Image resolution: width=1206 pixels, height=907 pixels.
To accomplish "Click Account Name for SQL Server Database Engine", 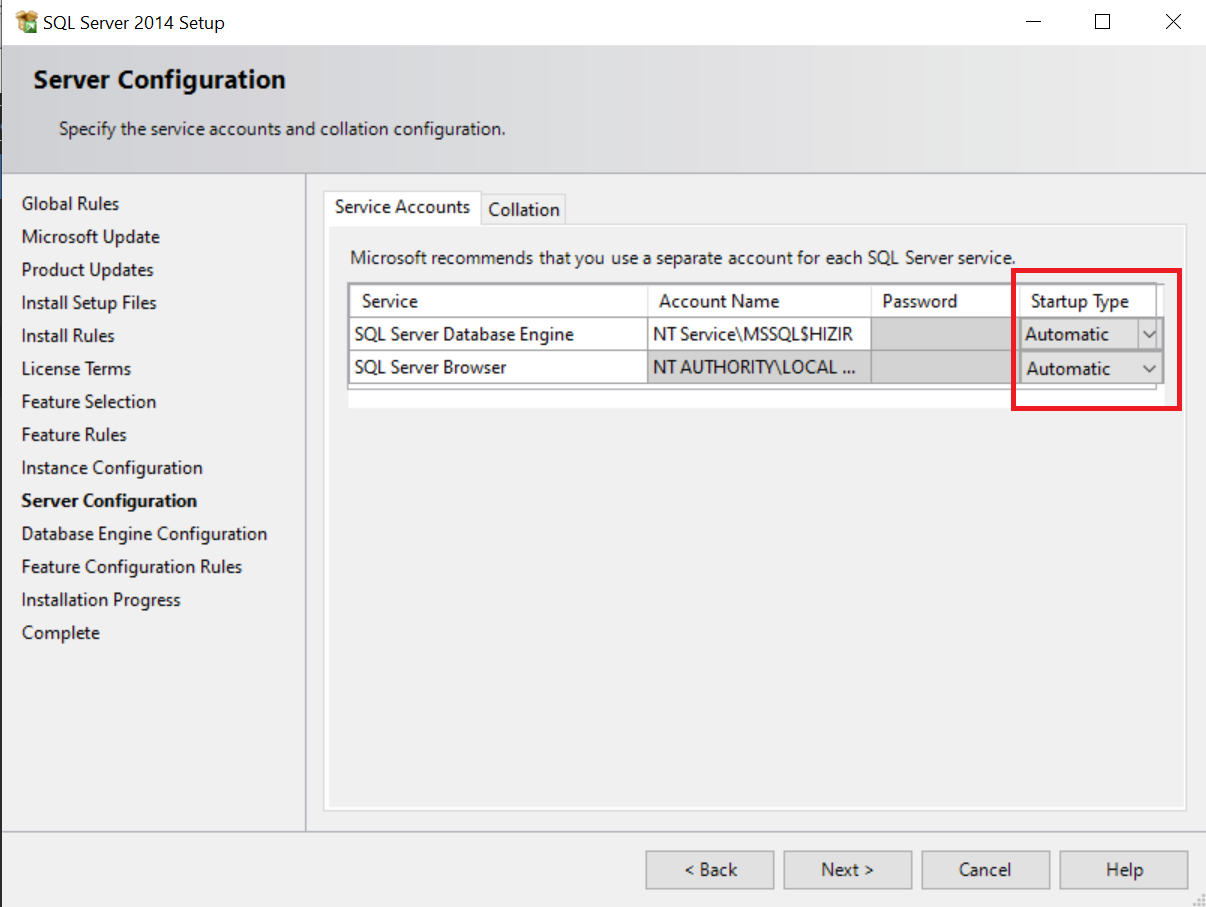I will pos(759,334).
